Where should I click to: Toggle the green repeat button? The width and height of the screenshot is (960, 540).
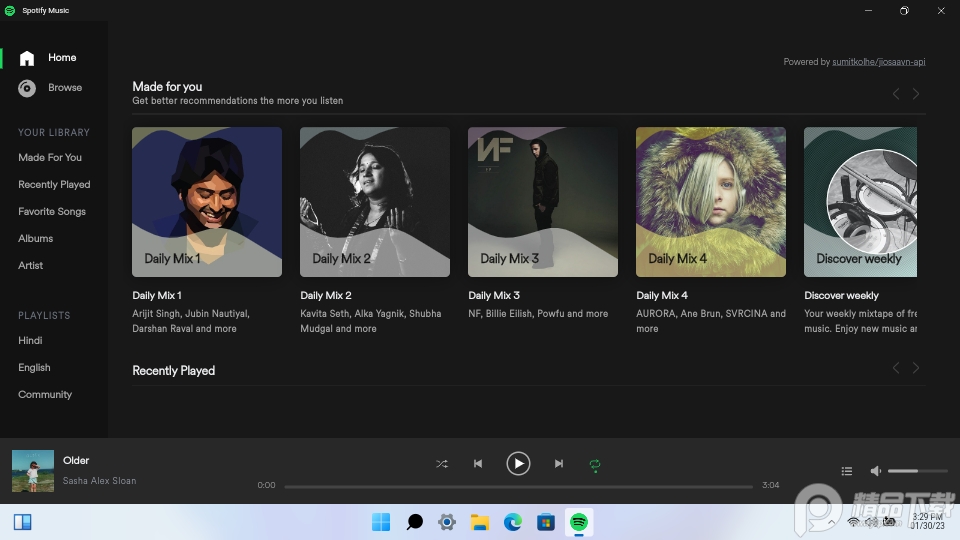pyautogui.click(x=595, y=464)
